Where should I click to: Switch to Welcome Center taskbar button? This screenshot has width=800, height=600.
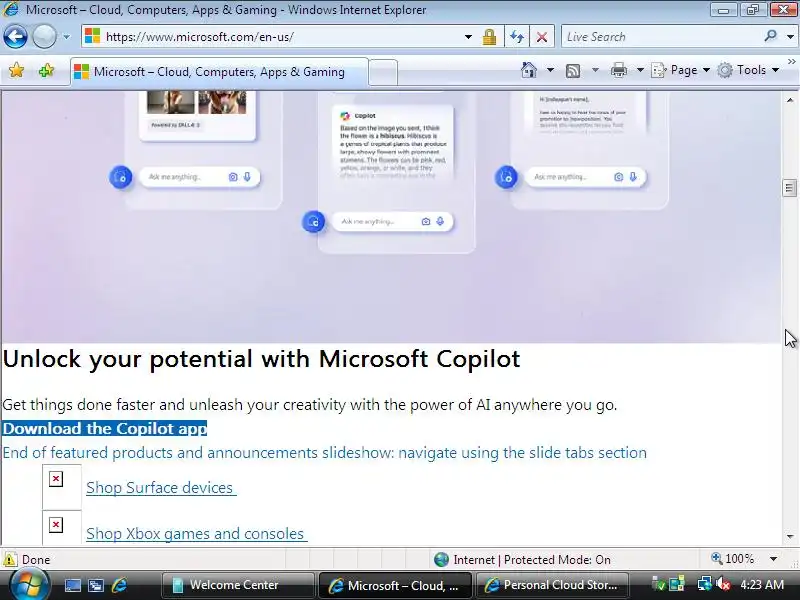point(238,585)
